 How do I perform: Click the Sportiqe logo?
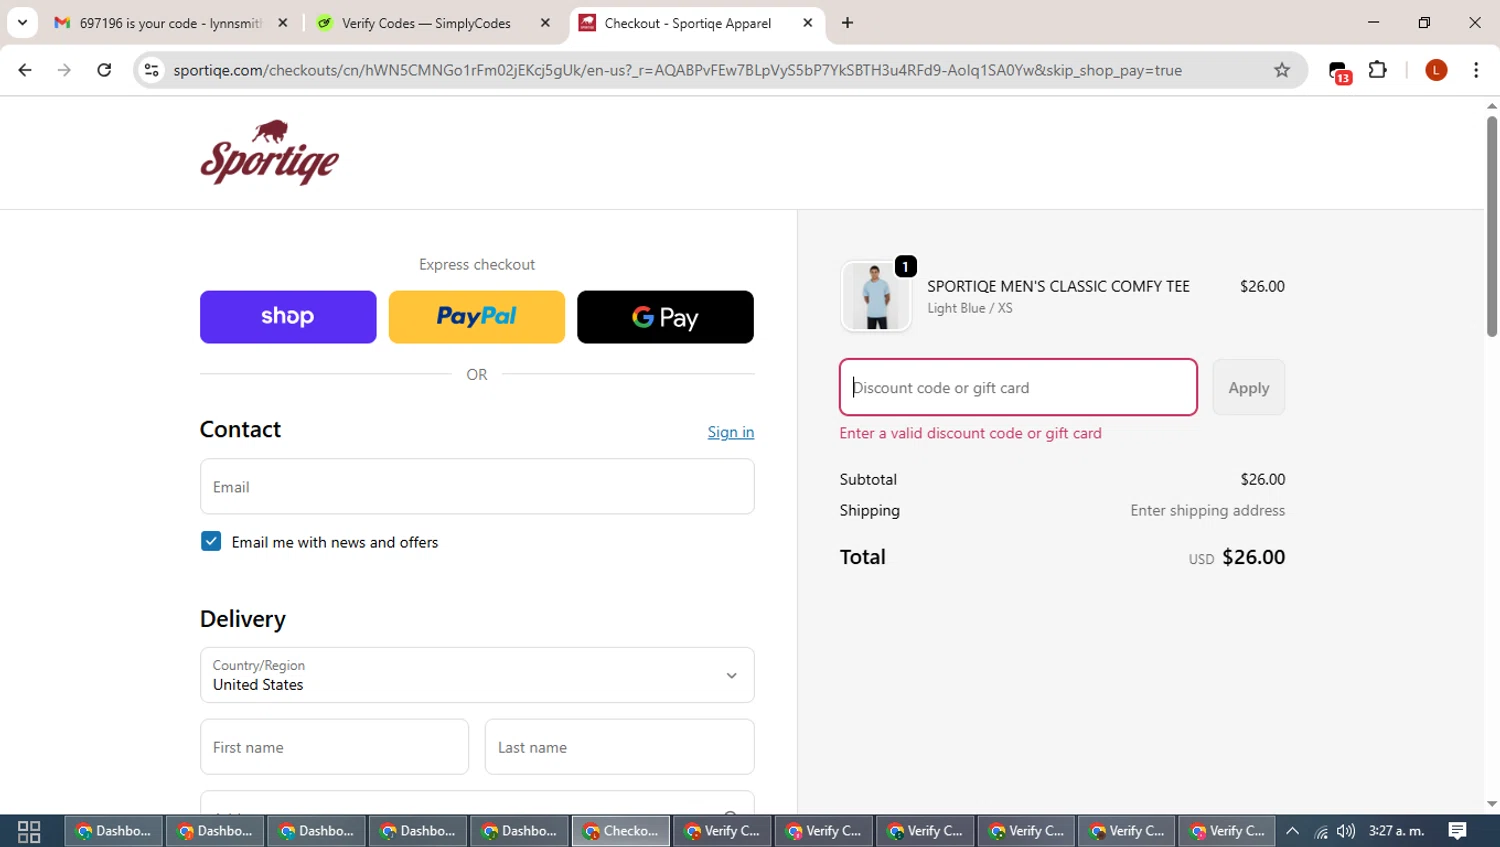(x=269, y=152)
